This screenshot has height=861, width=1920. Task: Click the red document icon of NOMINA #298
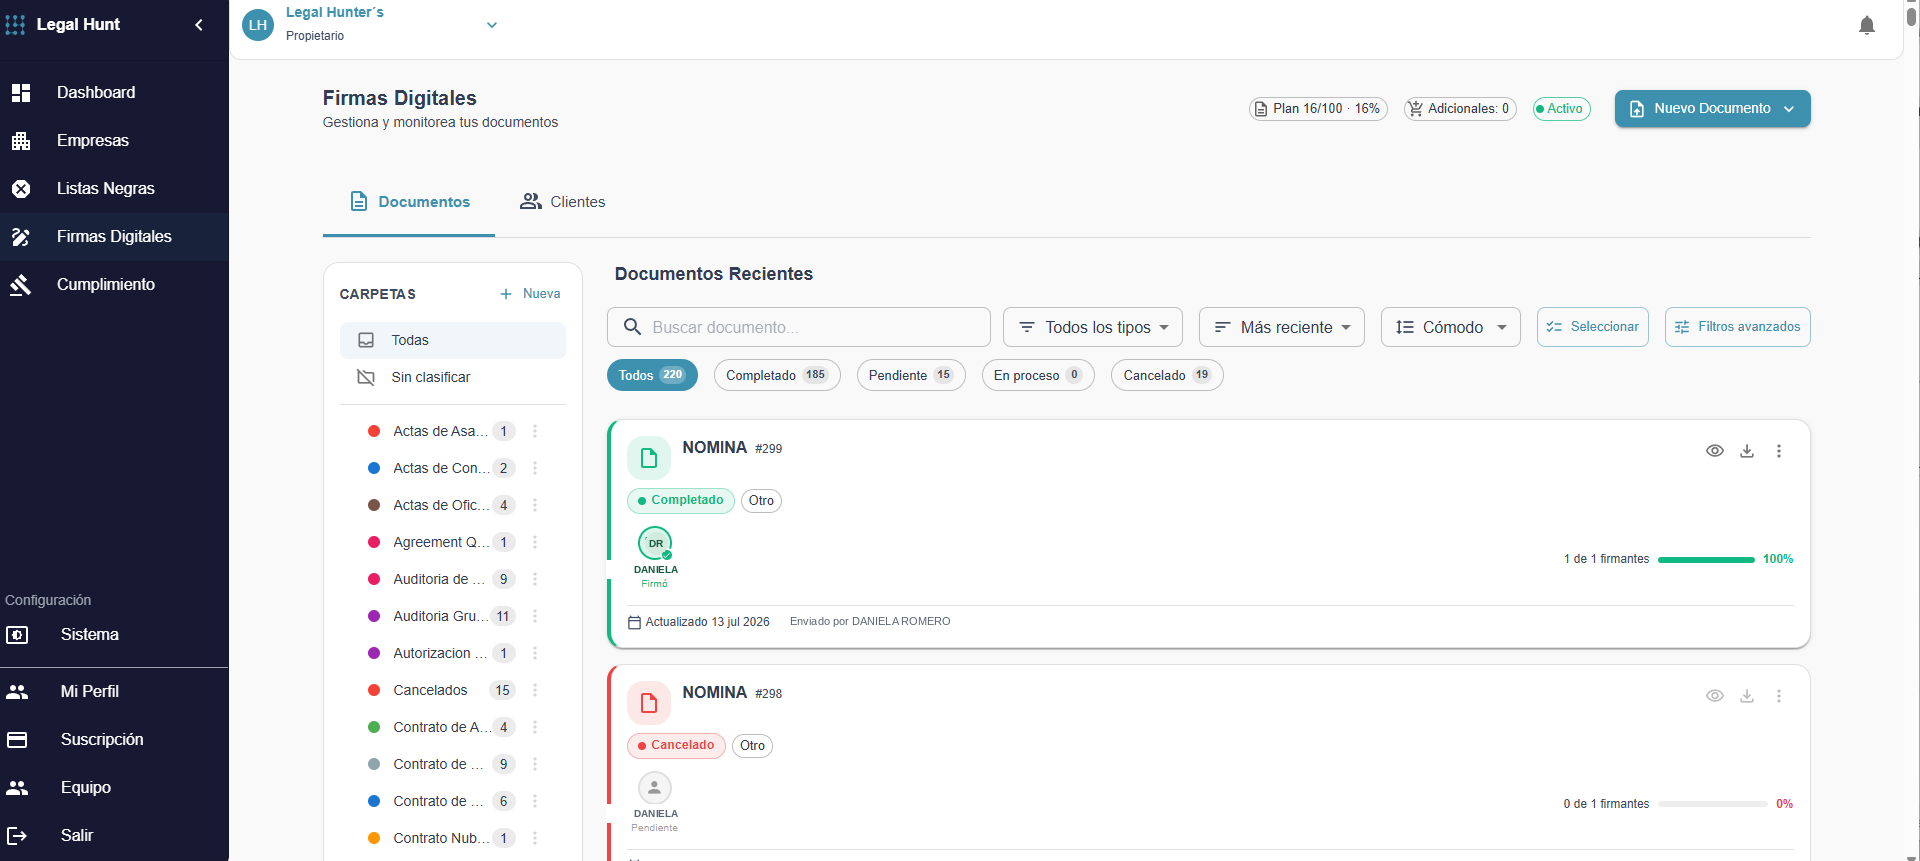(648, 703)
